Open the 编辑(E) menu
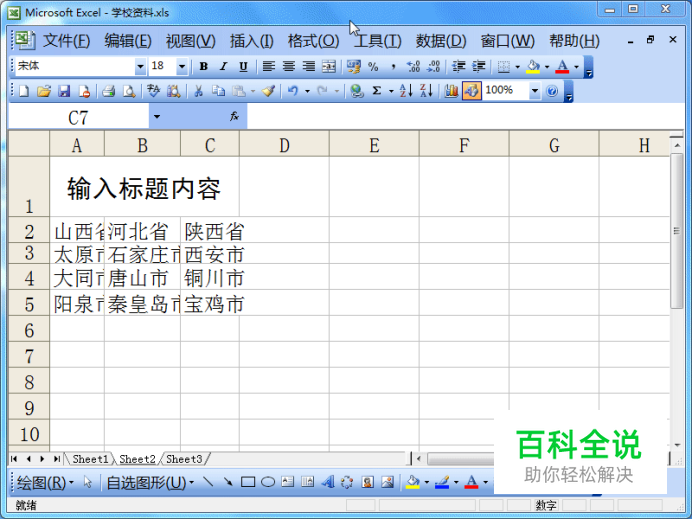Screen dimensions: 692x519 pos(128,41)
